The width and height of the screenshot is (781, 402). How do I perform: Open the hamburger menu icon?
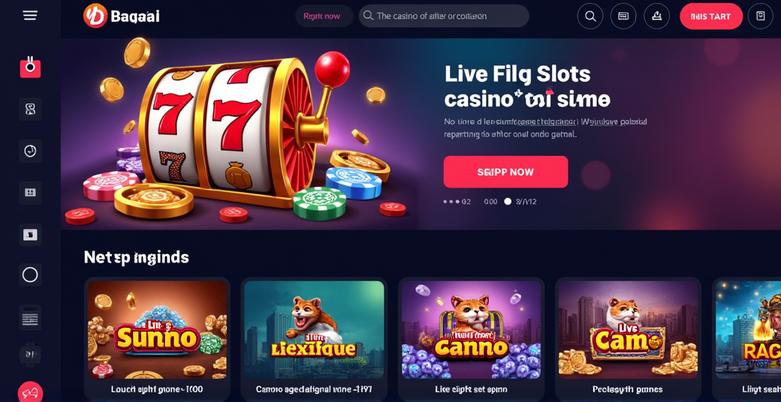(x=30, y=16)
